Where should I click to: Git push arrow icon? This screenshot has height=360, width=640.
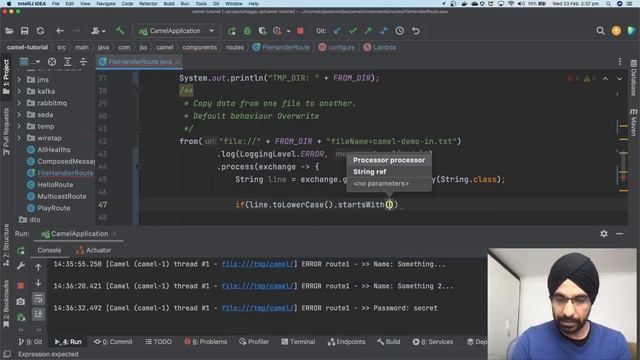click(368, 31)
